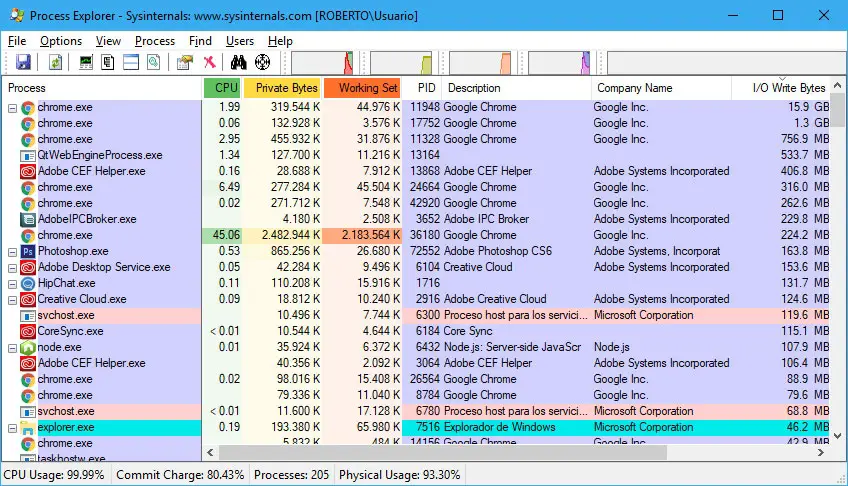The width and height of the screenshot is (848, 486).
Task: Sort by CPU column header
Action: tap(222, 88)
